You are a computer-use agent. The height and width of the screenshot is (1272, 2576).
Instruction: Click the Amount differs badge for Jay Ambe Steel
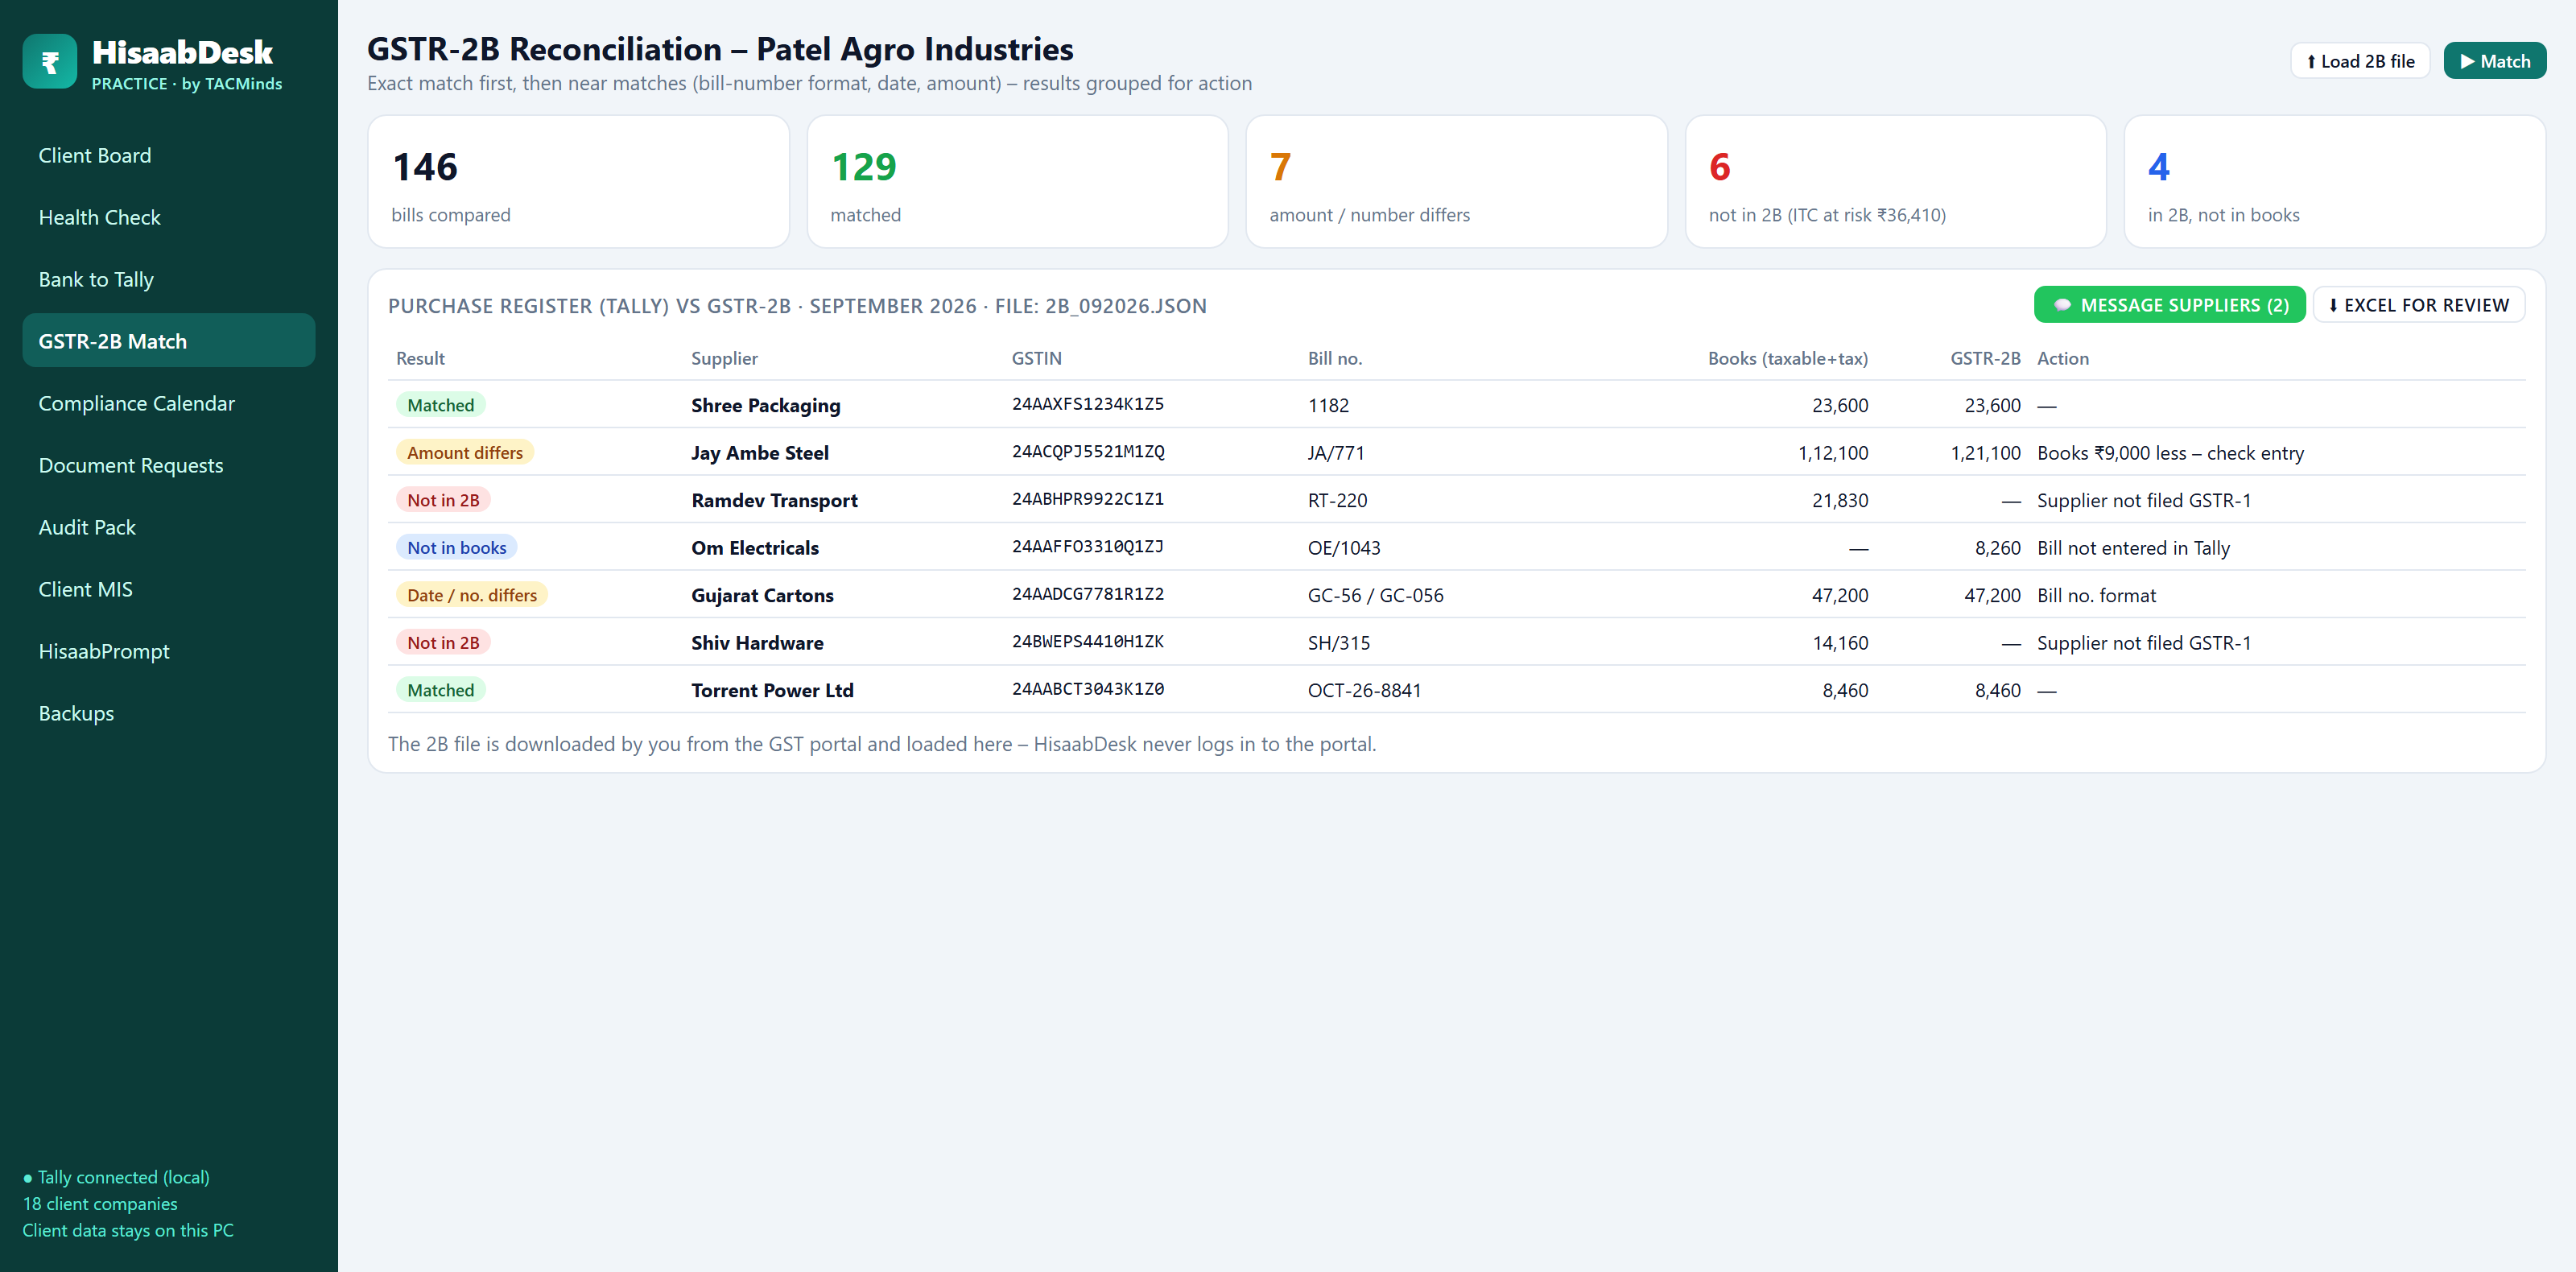(465, 452)
